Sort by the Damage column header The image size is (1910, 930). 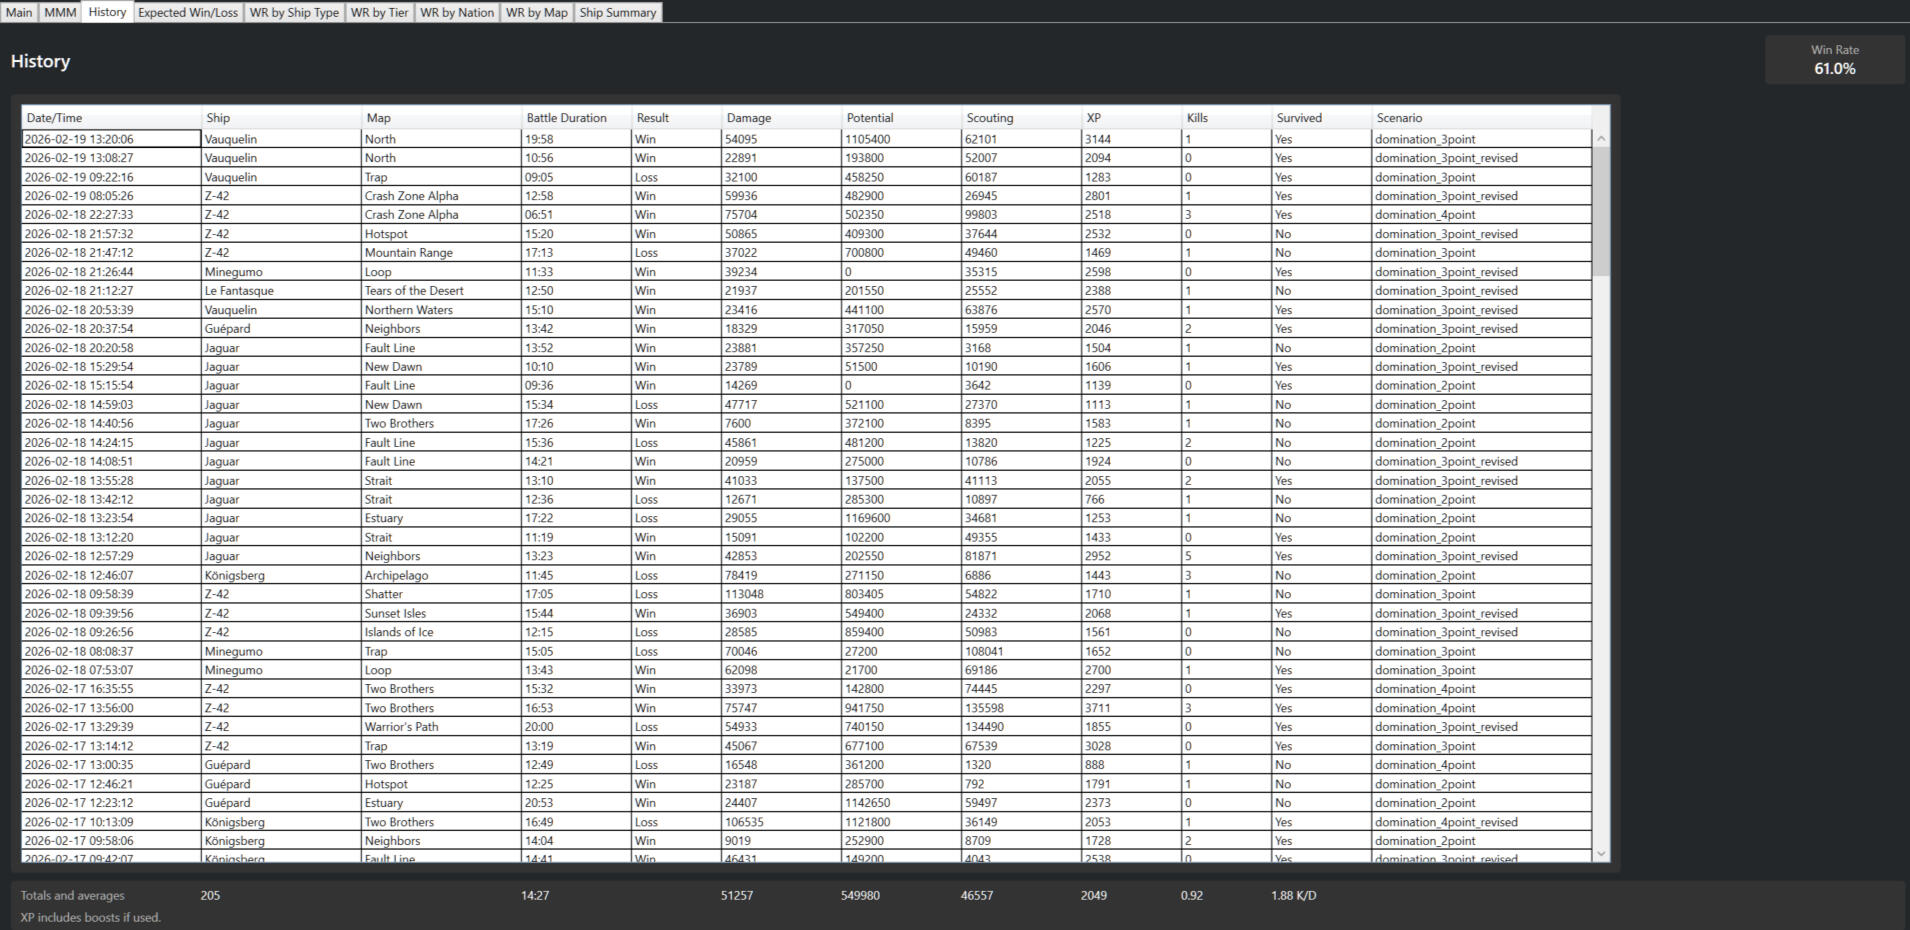(x=780, y=118)
